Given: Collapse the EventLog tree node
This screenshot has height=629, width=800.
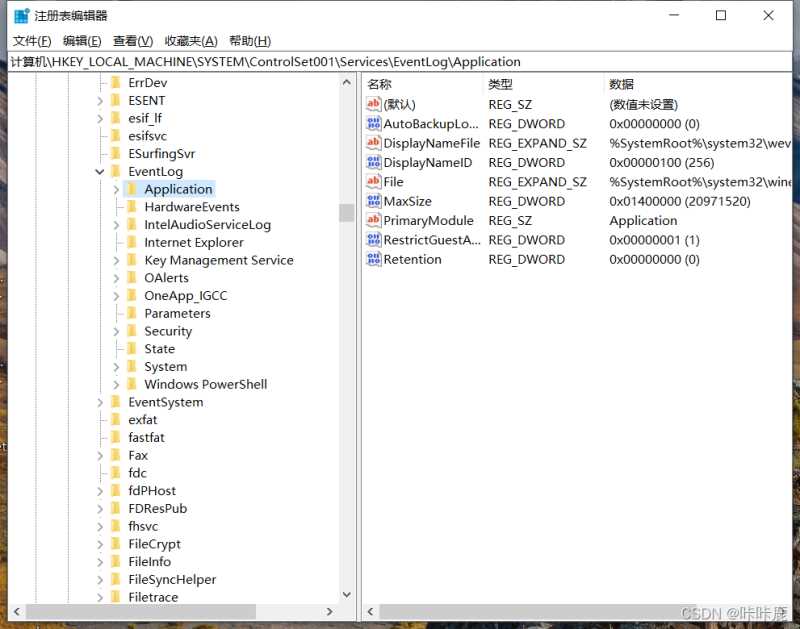Looking at the screenshot, I should (x=100, y=172).
